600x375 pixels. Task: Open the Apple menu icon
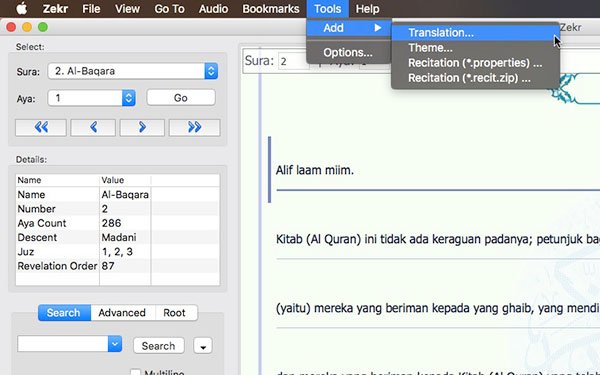tap(22, 8)
